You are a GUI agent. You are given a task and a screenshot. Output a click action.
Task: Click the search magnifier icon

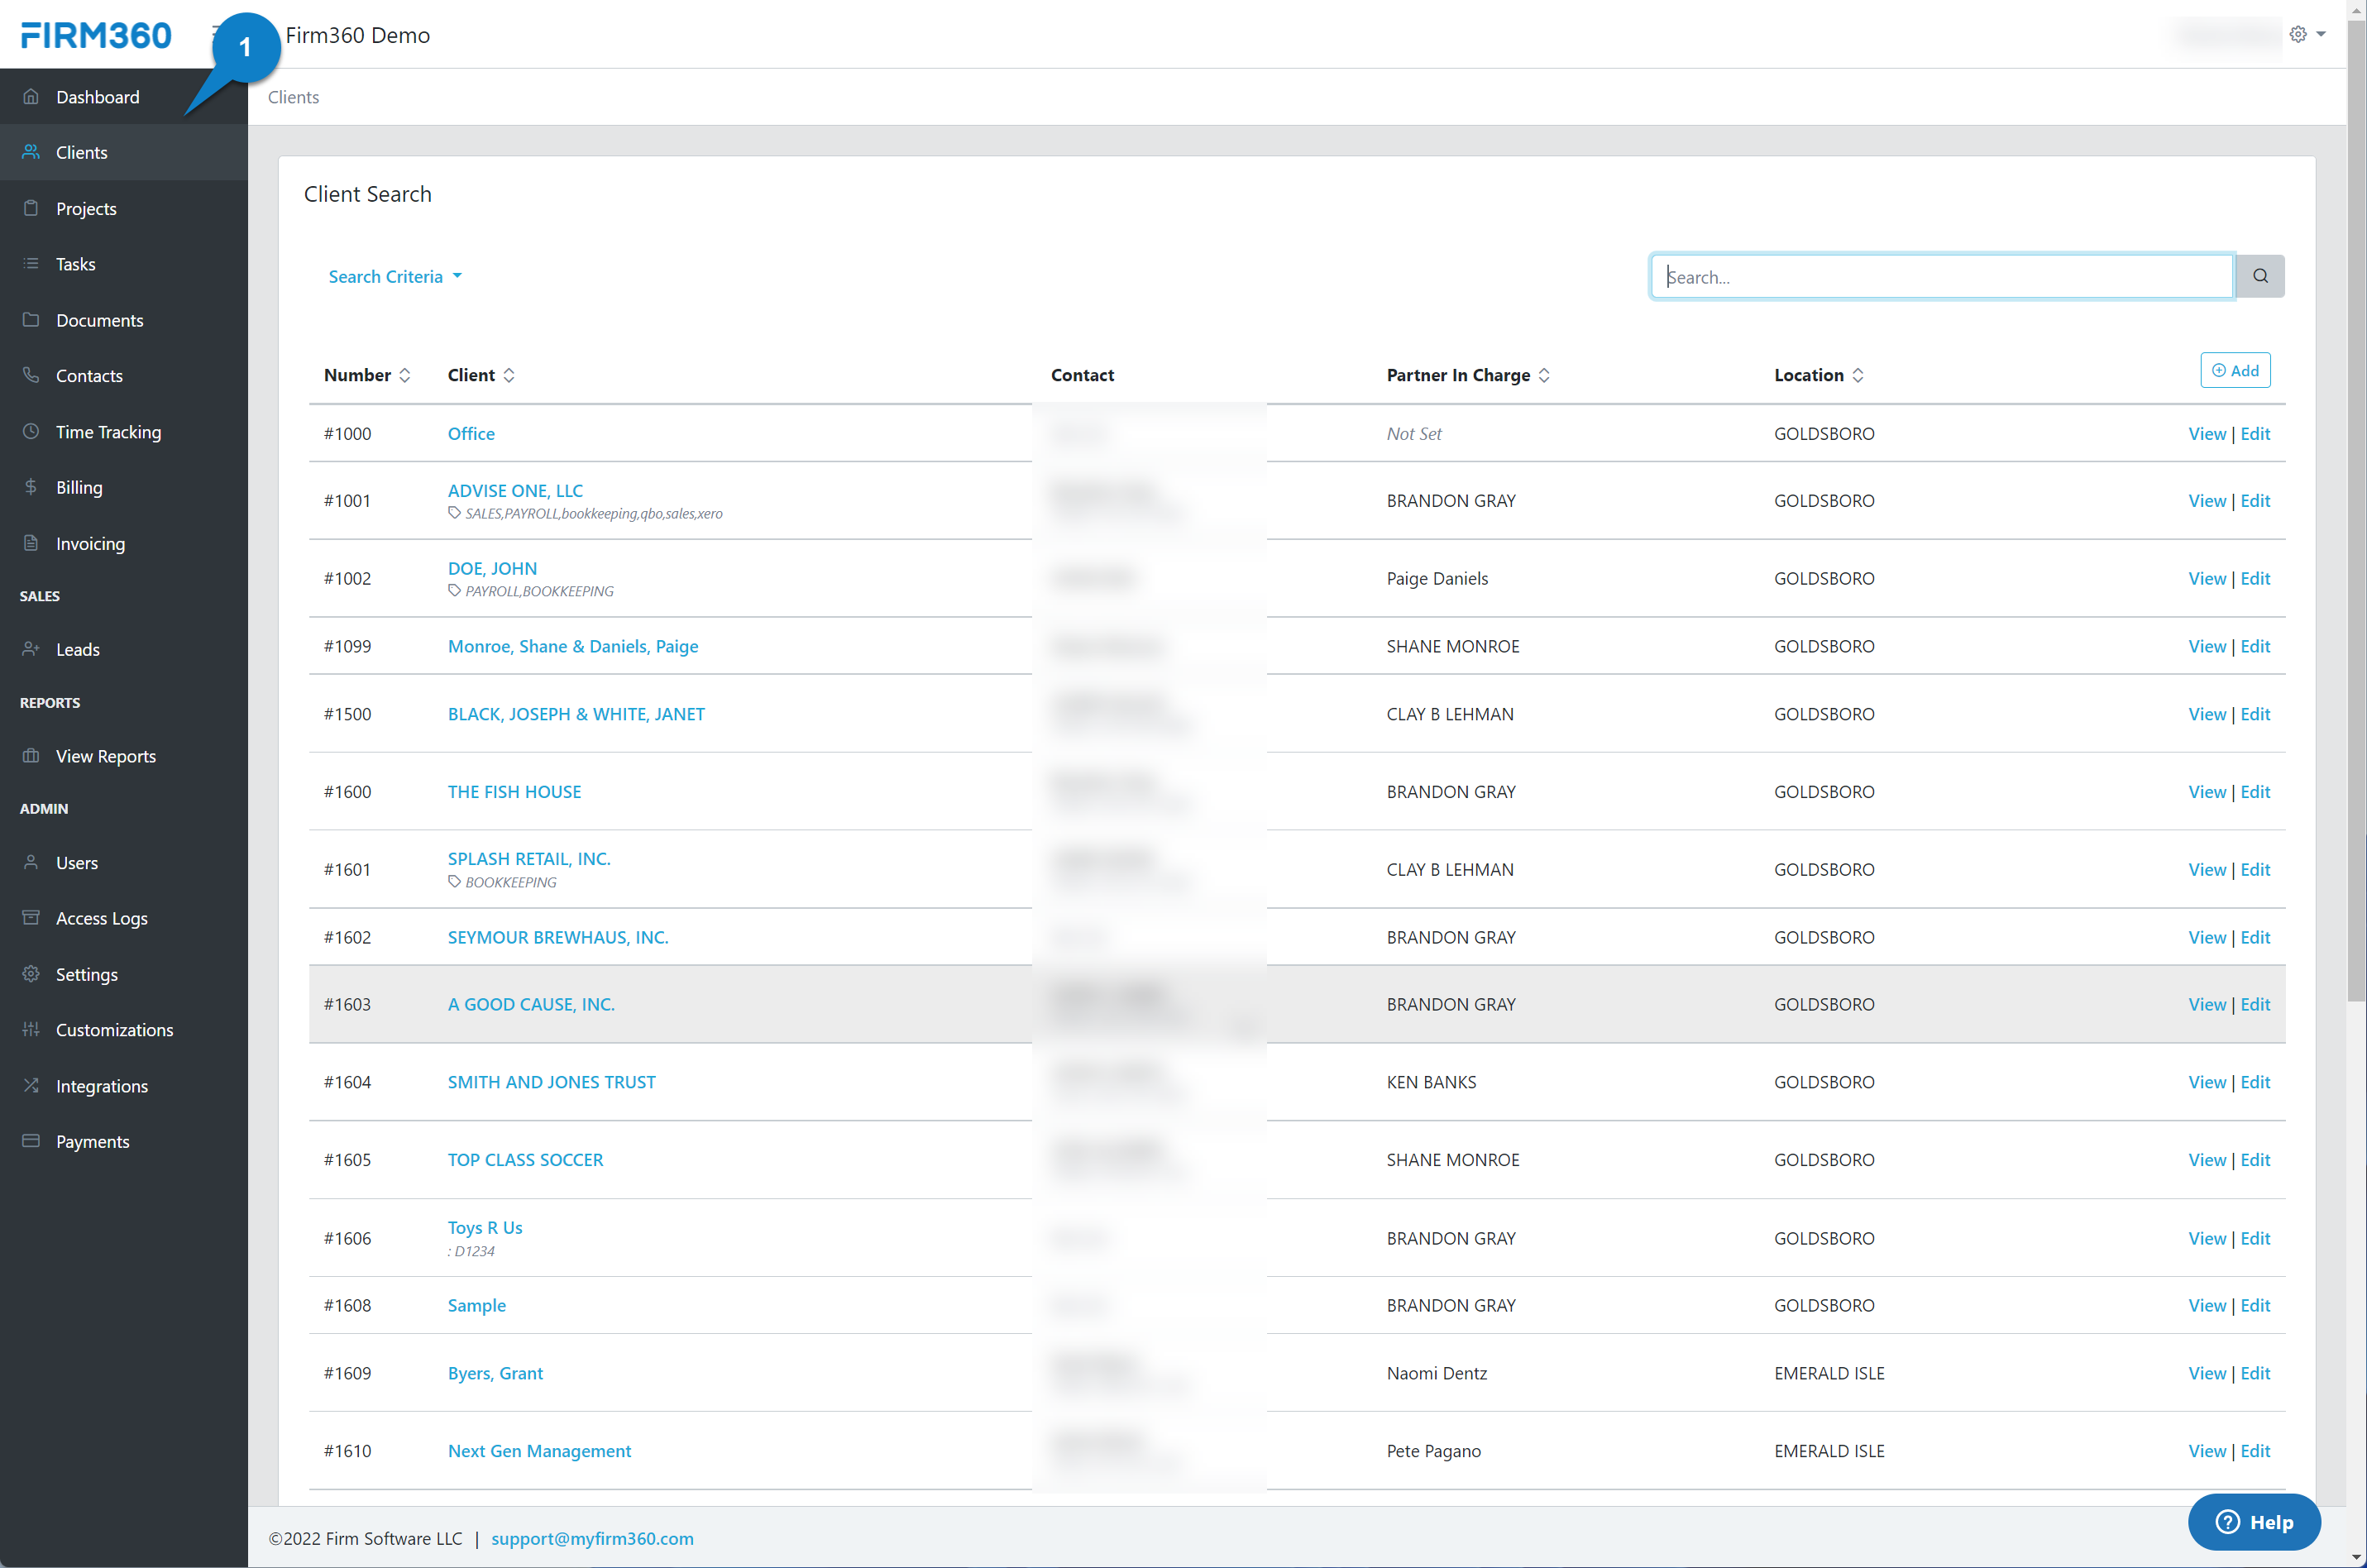coord(2260,275)
